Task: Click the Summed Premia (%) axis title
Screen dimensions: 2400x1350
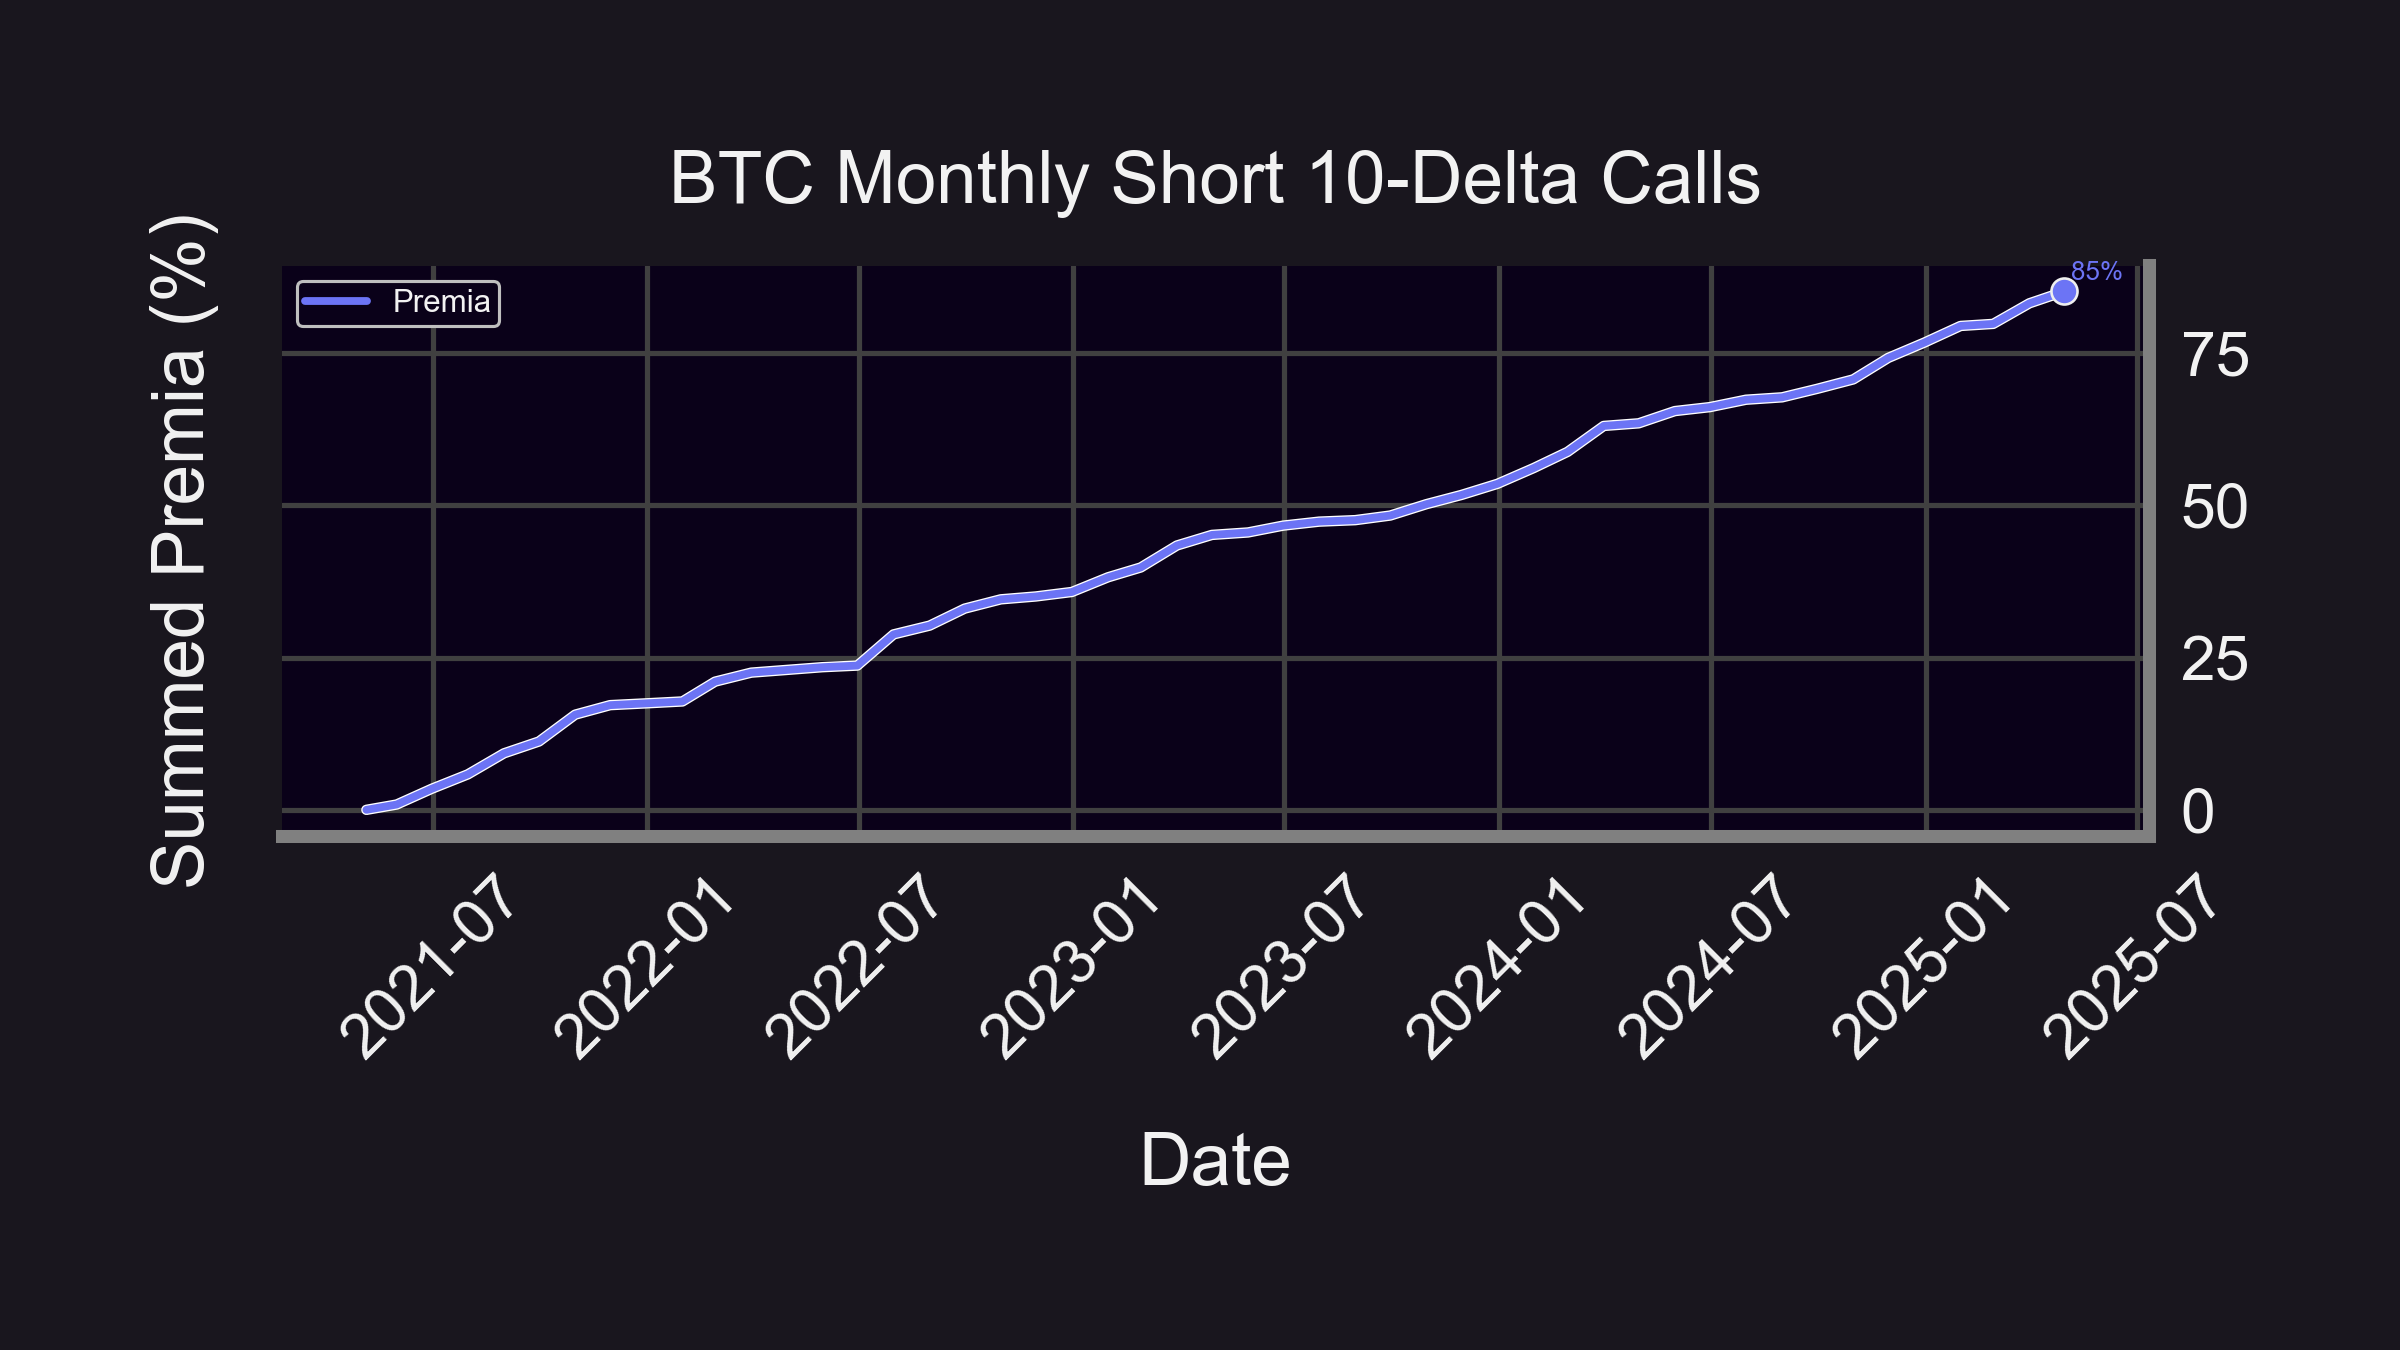Action: (x=179, y=550)
